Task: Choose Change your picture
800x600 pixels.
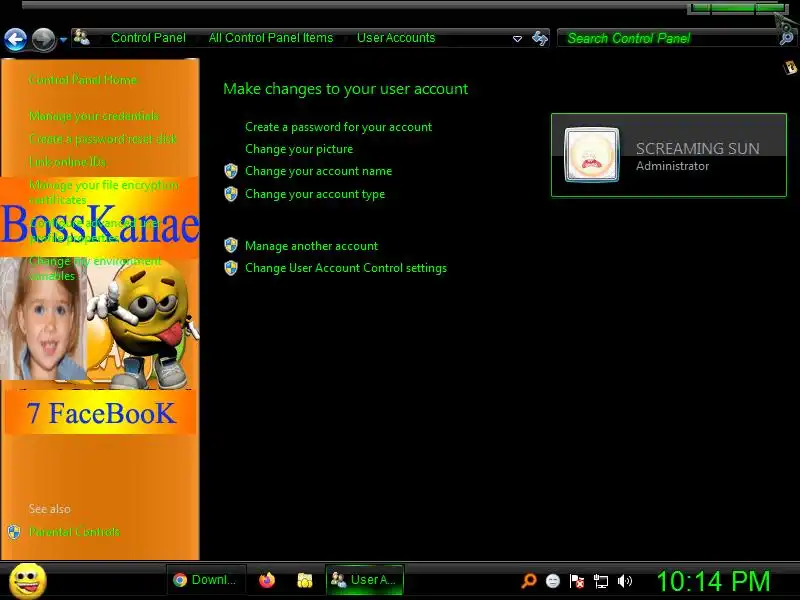Action: click(x=299, y=149)
